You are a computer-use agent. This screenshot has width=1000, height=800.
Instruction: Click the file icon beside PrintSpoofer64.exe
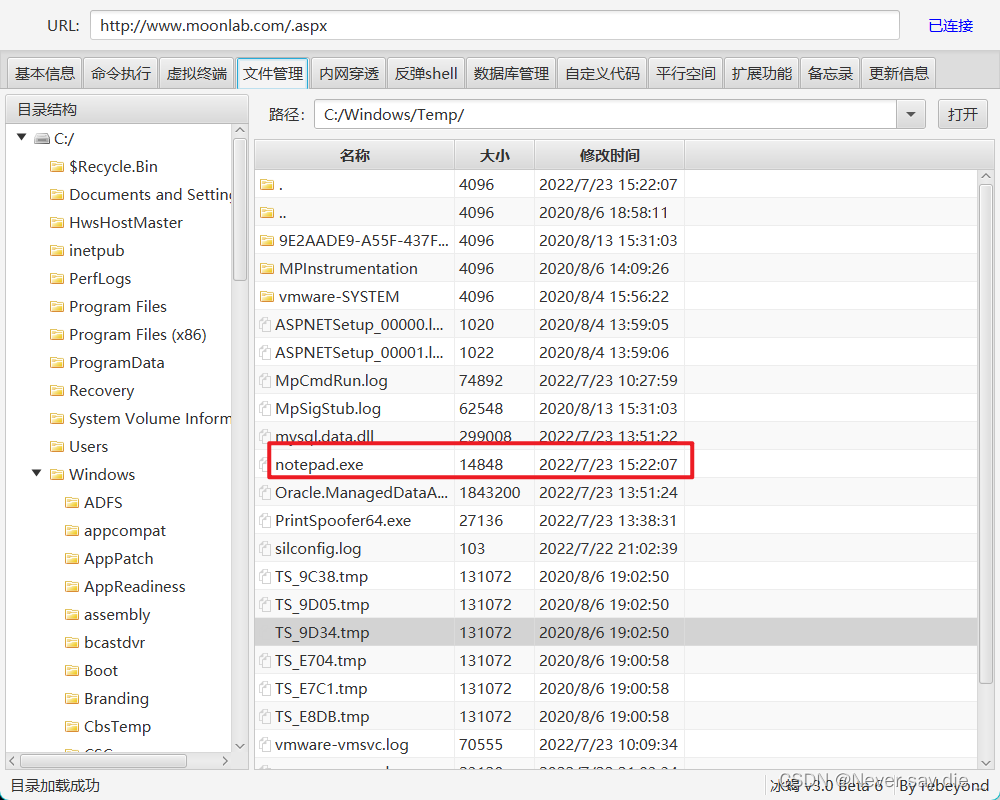point(265,521)
